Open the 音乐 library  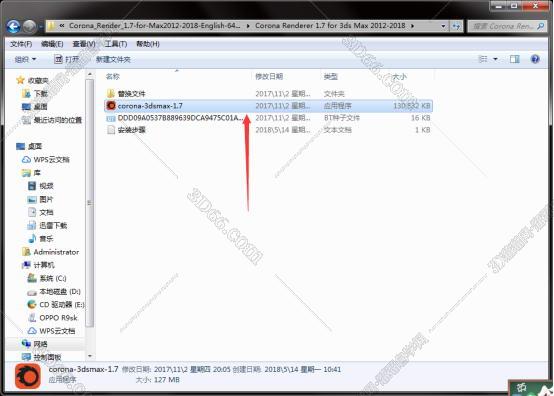46,239
